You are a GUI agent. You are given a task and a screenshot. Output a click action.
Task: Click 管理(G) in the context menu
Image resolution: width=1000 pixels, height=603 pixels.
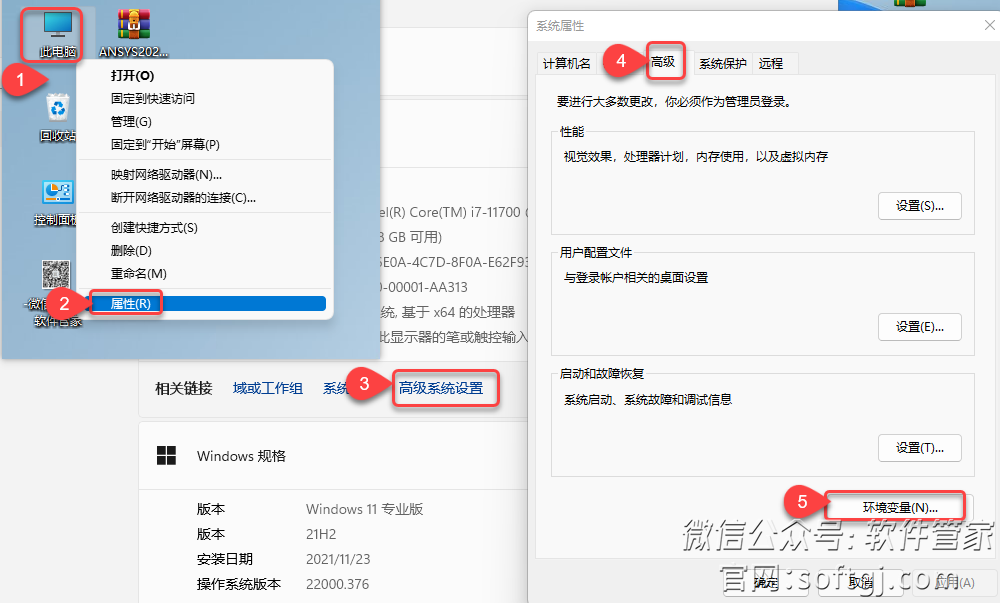click(x=131, y=121)
